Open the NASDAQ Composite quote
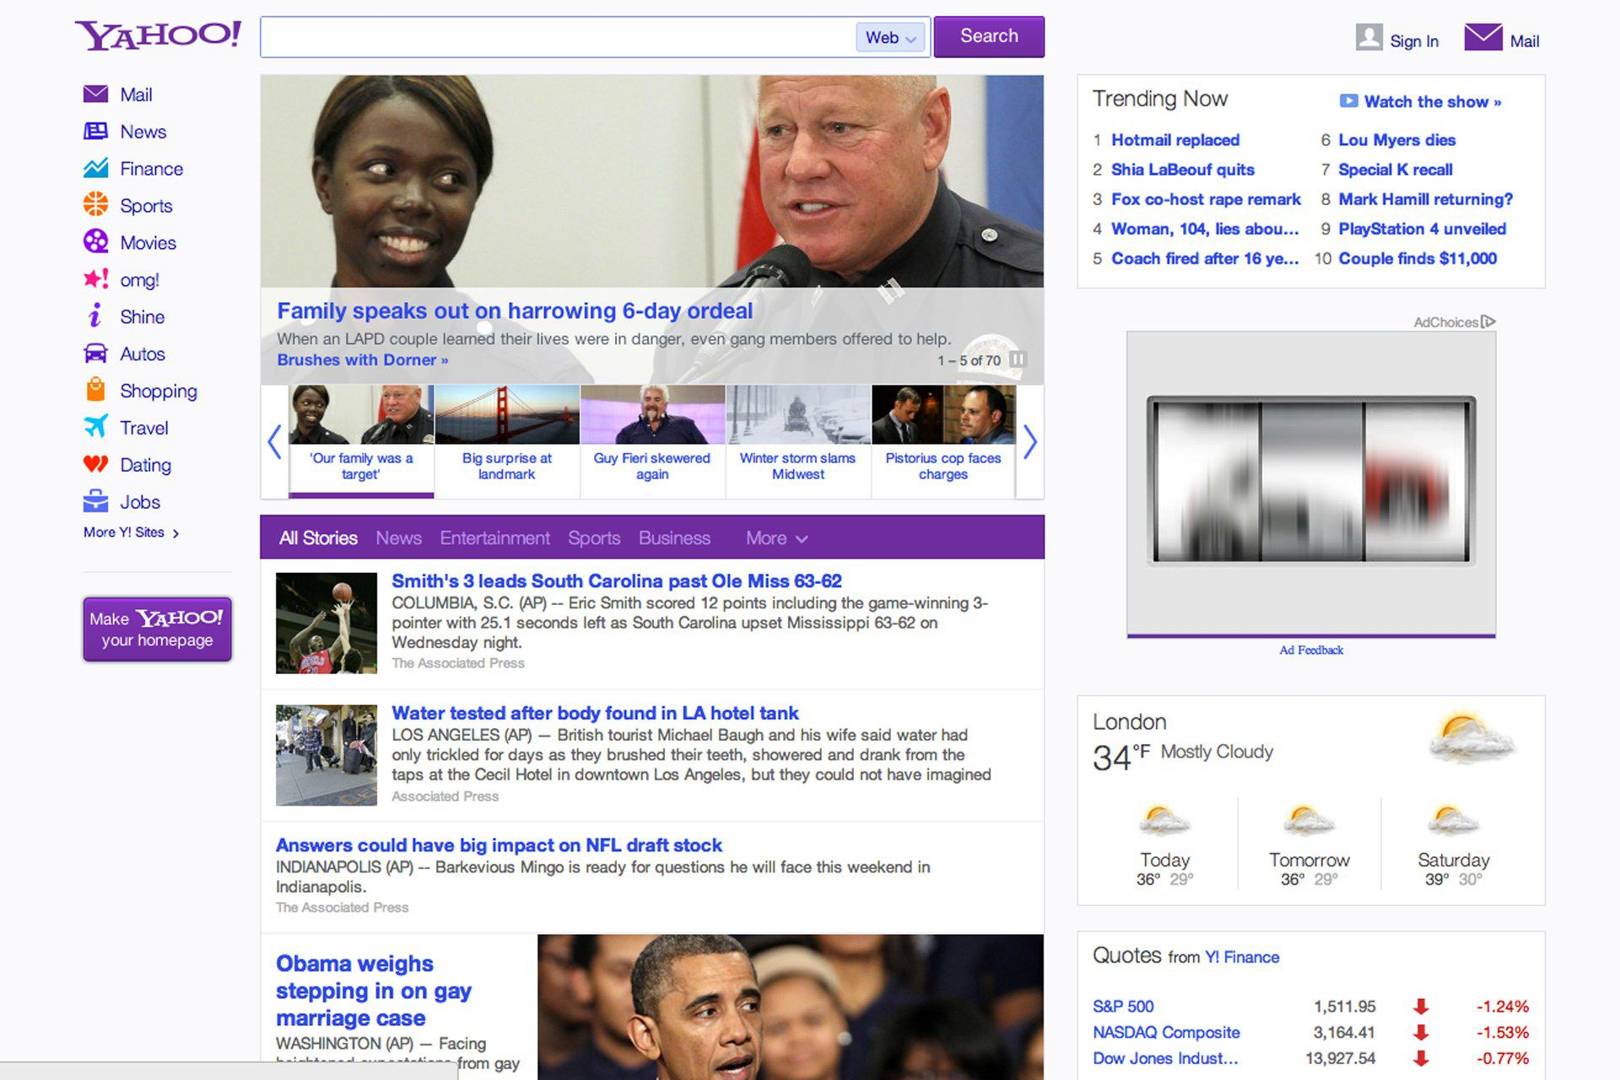1620x1080 pixels. click(x=1166, y=1032)
